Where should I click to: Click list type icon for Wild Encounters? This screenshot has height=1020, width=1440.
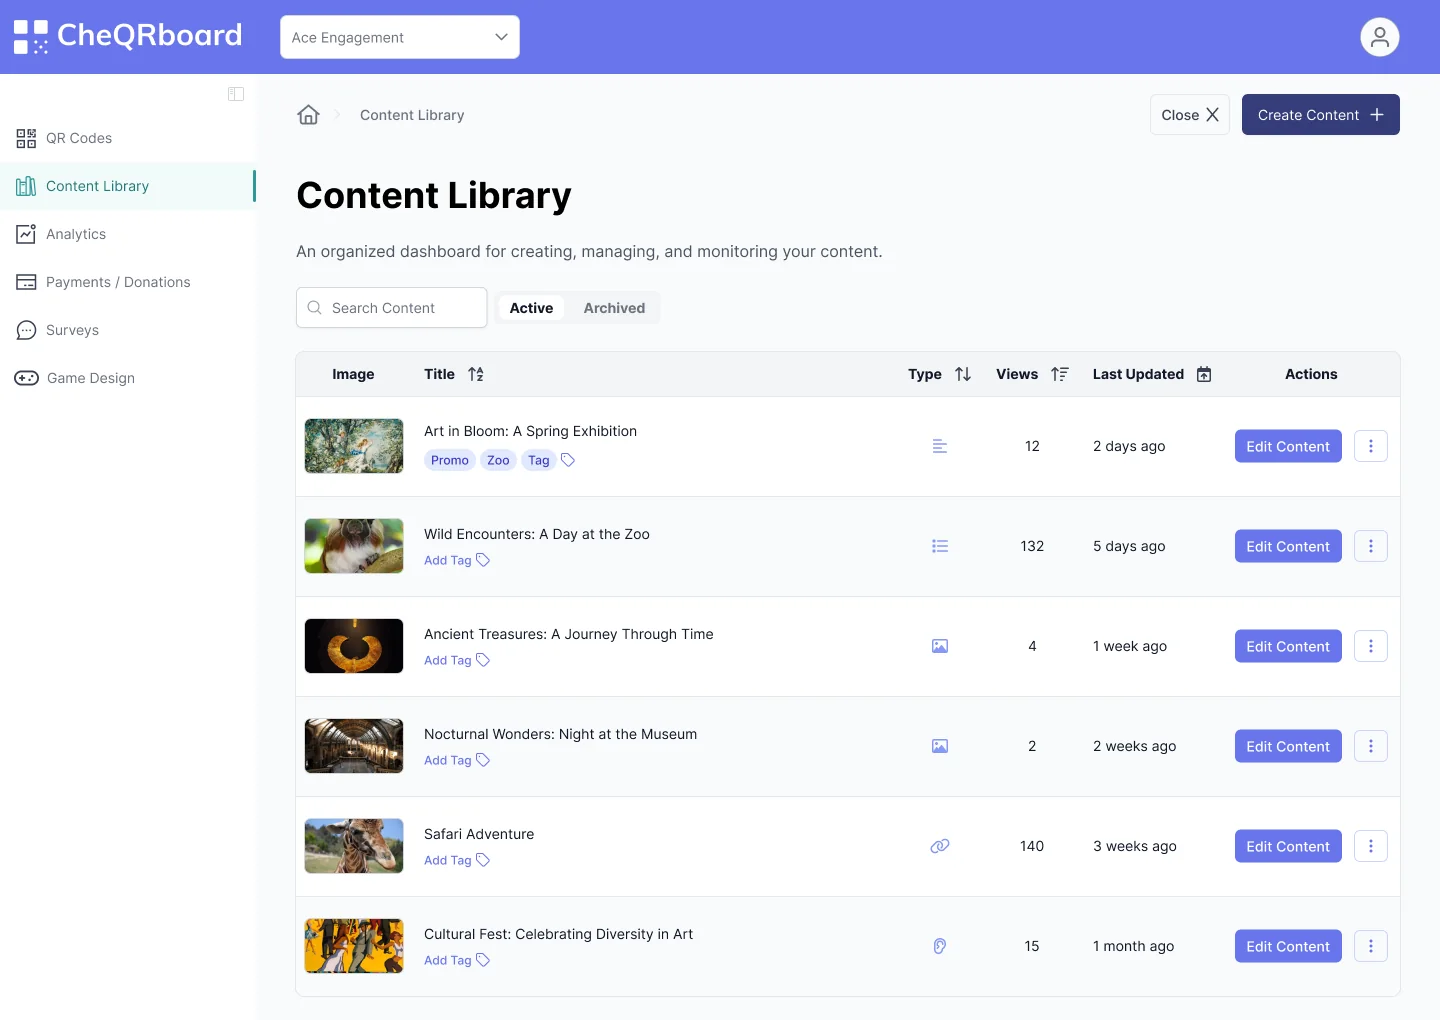(940, 546)
